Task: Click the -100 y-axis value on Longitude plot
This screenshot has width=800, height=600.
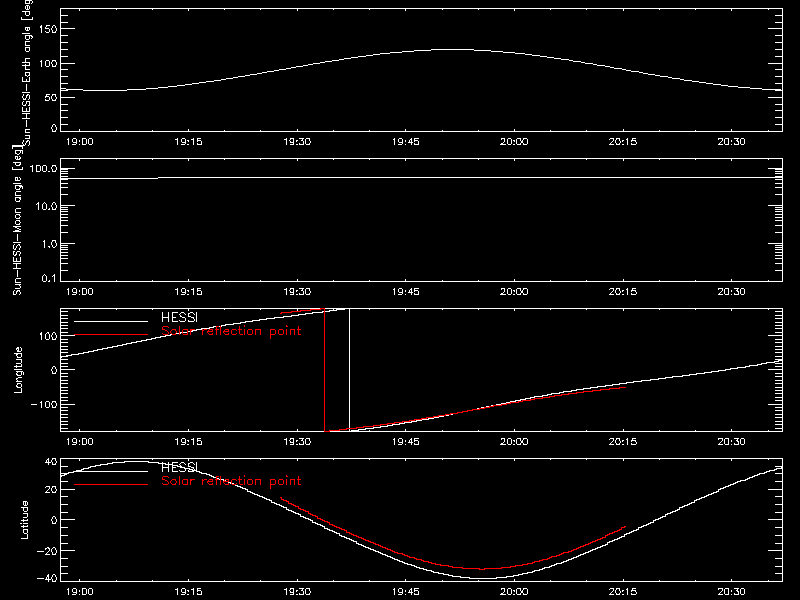Action: pyautogui.click(x=44, y=405)
